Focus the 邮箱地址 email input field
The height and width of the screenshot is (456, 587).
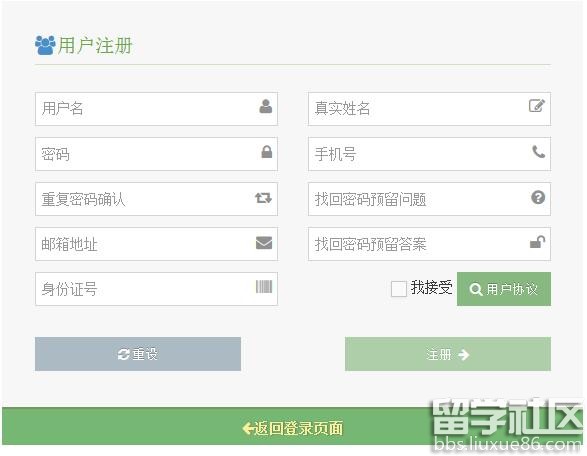156,244
